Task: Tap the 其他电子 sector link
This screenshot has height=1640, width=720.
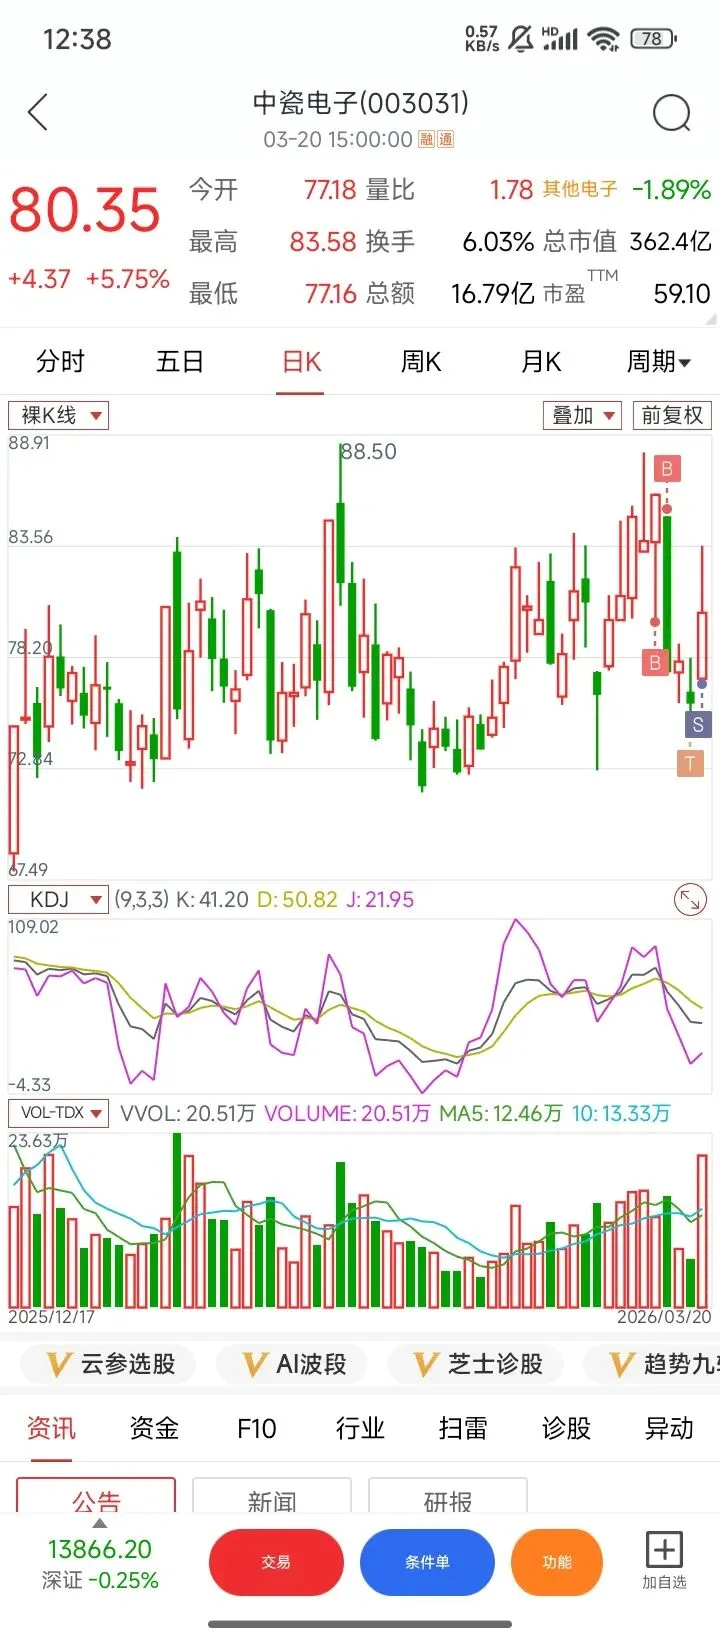Action: pos(580,189)
